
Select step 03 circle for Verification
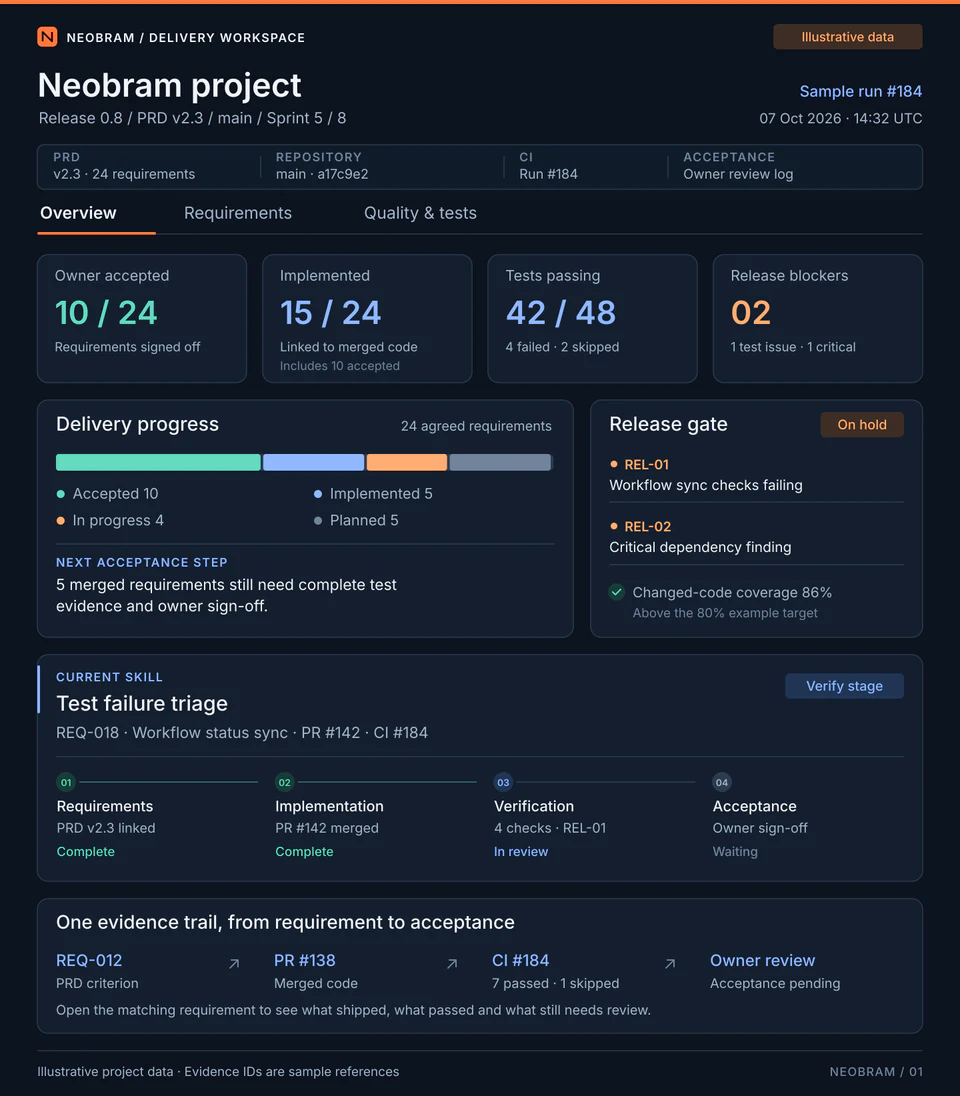(x=503, y=782)
